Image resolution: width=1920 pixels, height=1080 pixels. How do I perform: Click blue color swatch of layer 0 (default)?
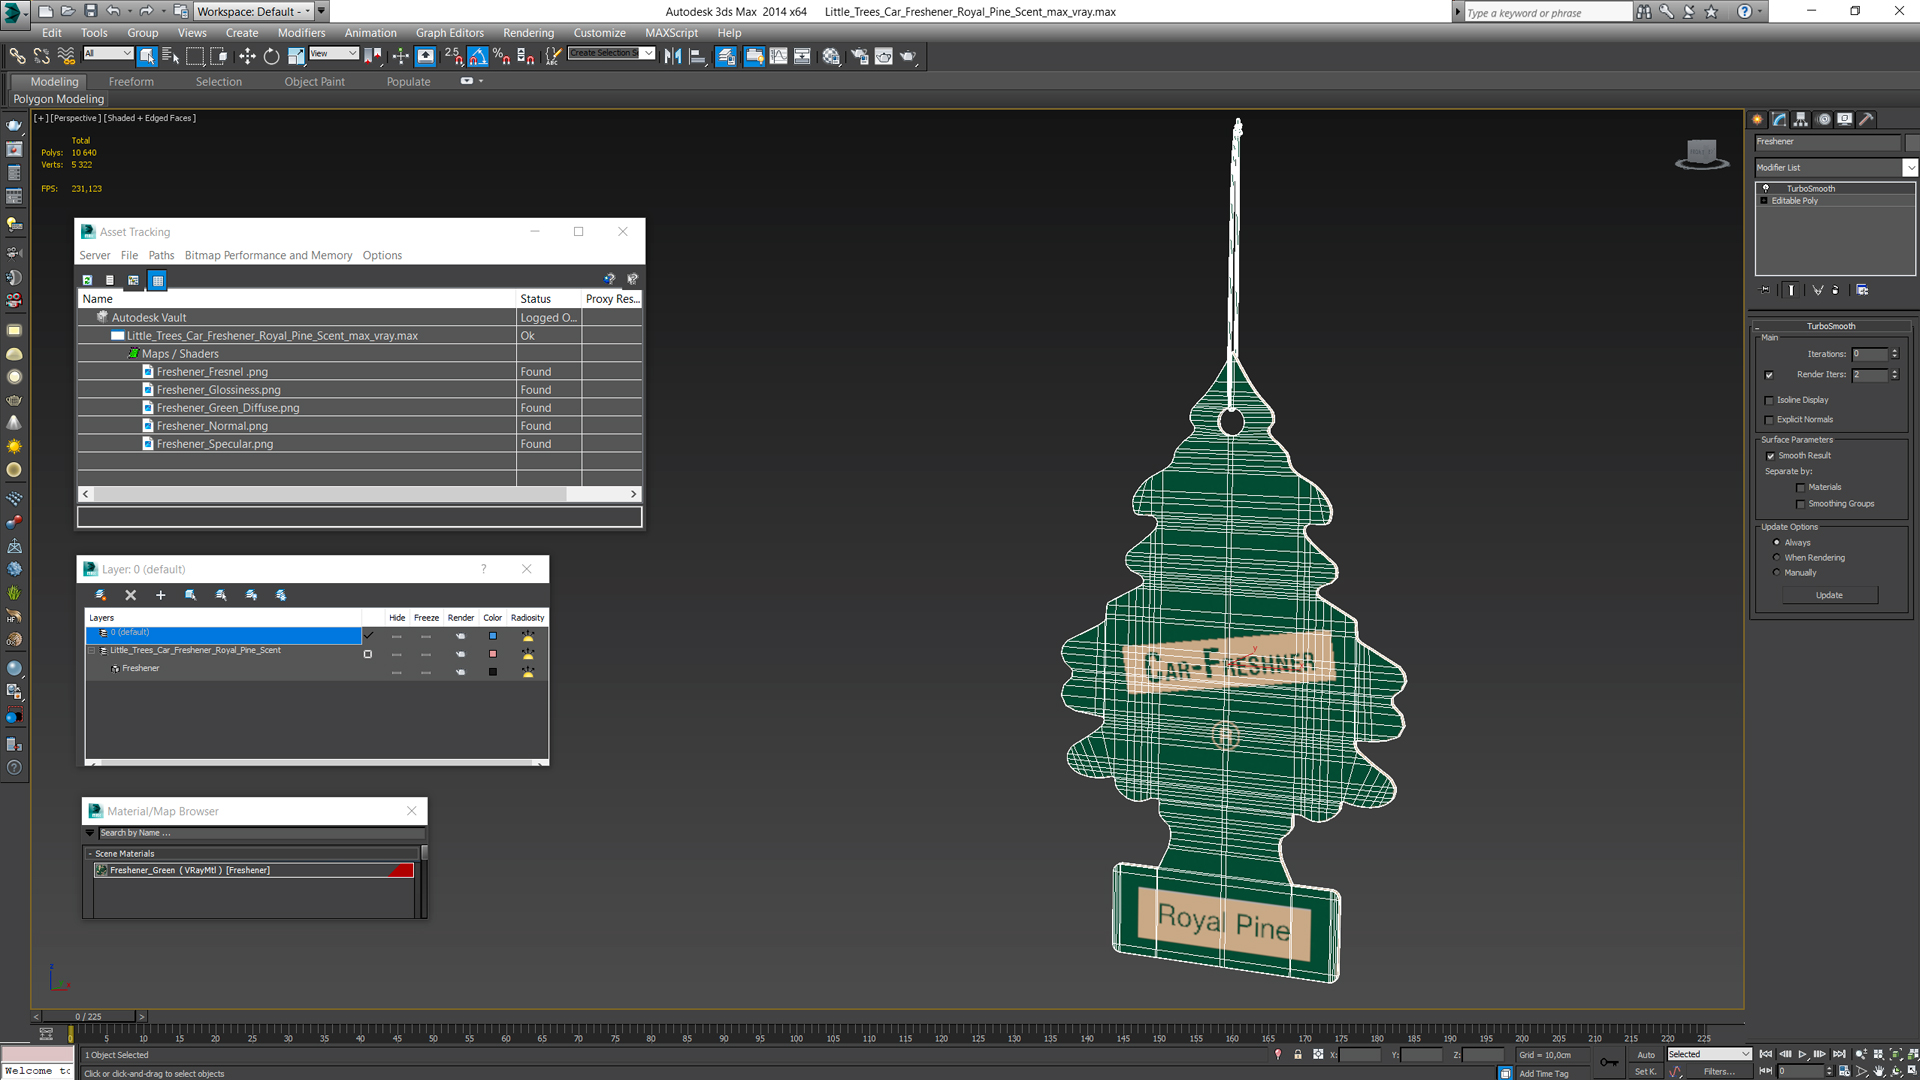tap(492, 636)
